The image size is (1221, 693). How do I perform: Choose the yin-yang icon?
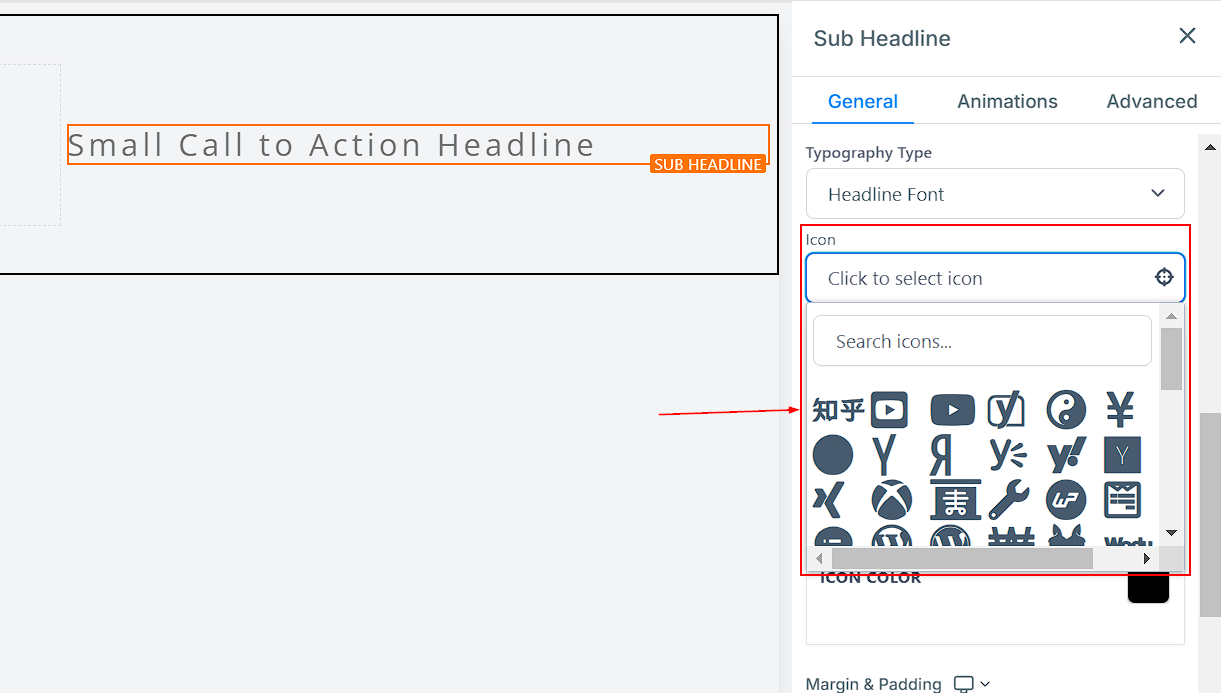tap(1066, 410)
